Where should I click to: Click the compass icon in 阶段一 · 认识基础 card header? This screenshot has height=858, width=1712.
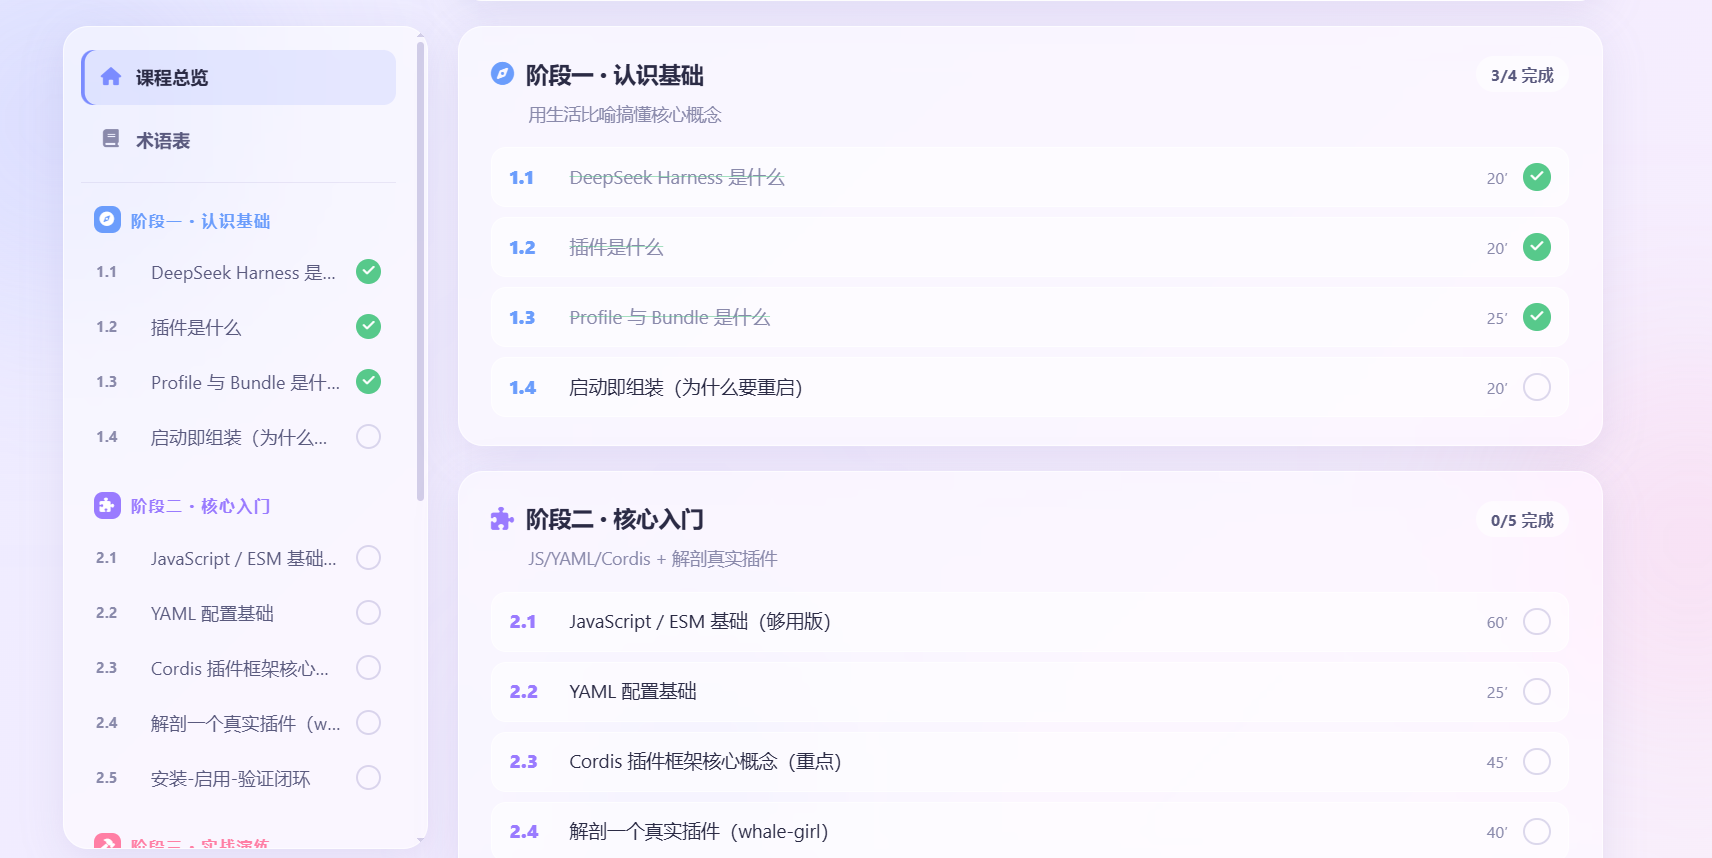pyautogui.click(x=502, y=74)
